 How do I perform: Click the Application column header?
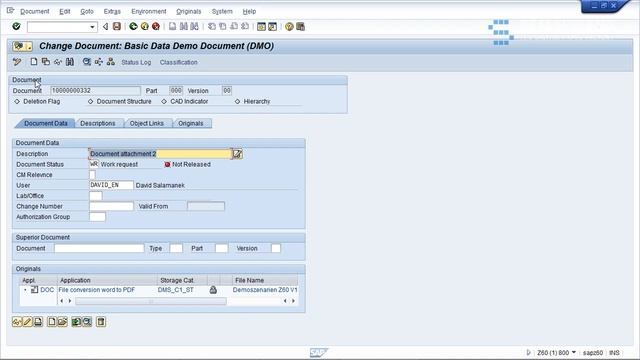point(107,280)
